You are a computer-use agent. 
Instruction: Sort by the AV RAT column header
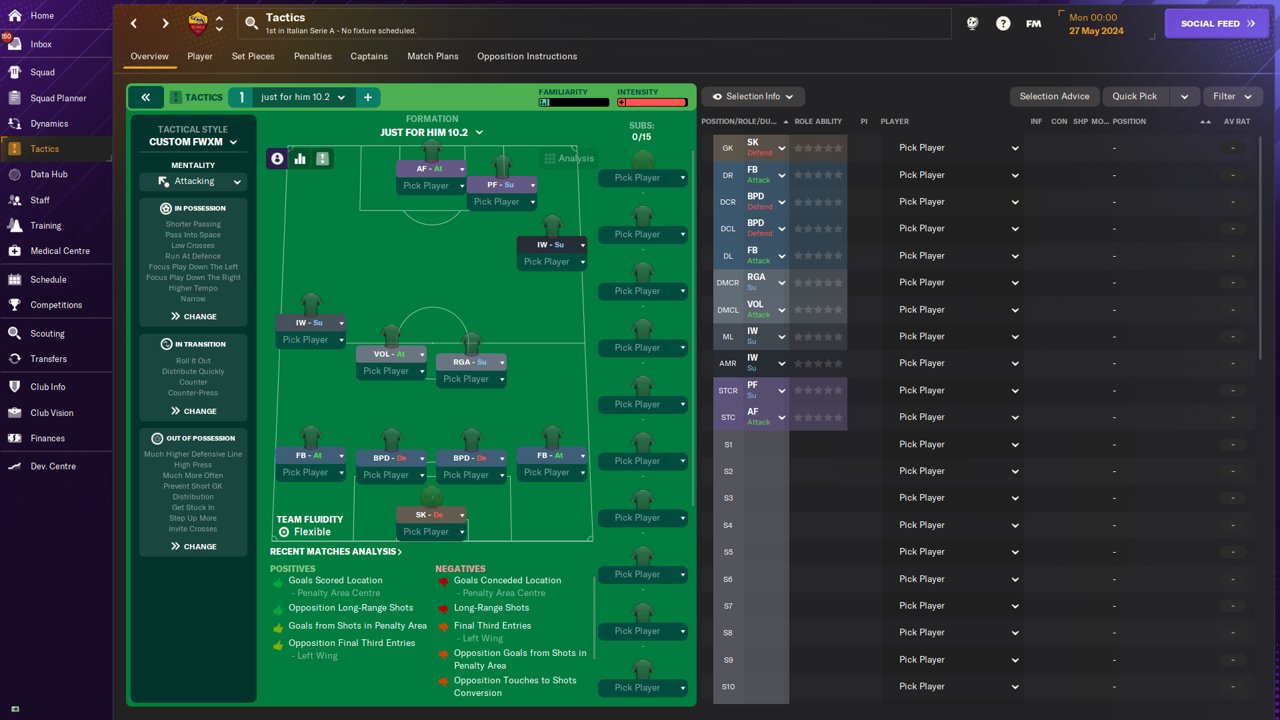point(1236,122)
